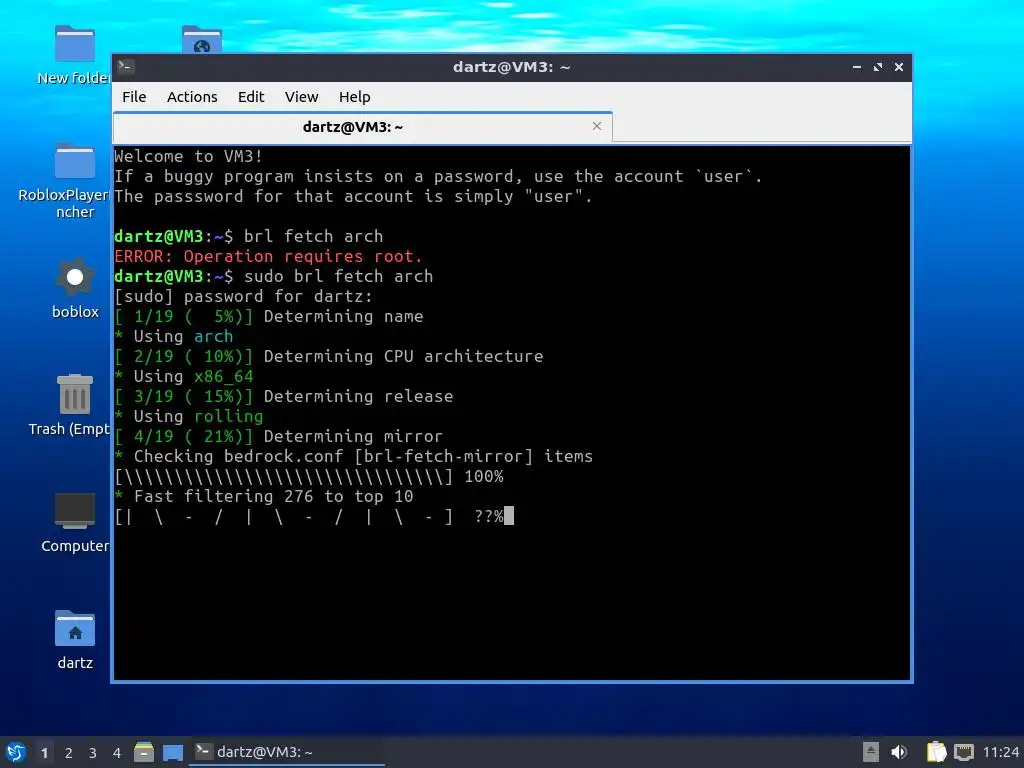Viewport: 1024px width, 768px height.
Task: Close the dartz@VM3: ~ terminal tab
Action: click(x=596, y=126)
